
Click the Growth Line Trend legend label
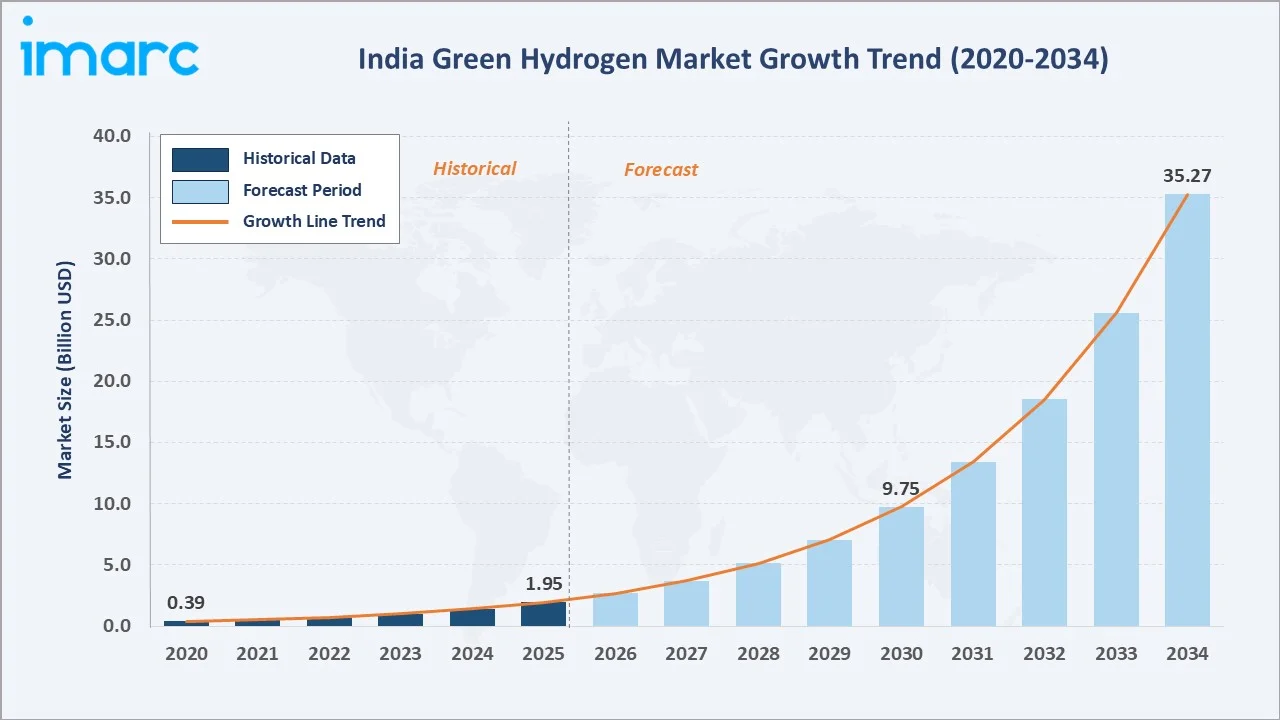click(314, 221)
